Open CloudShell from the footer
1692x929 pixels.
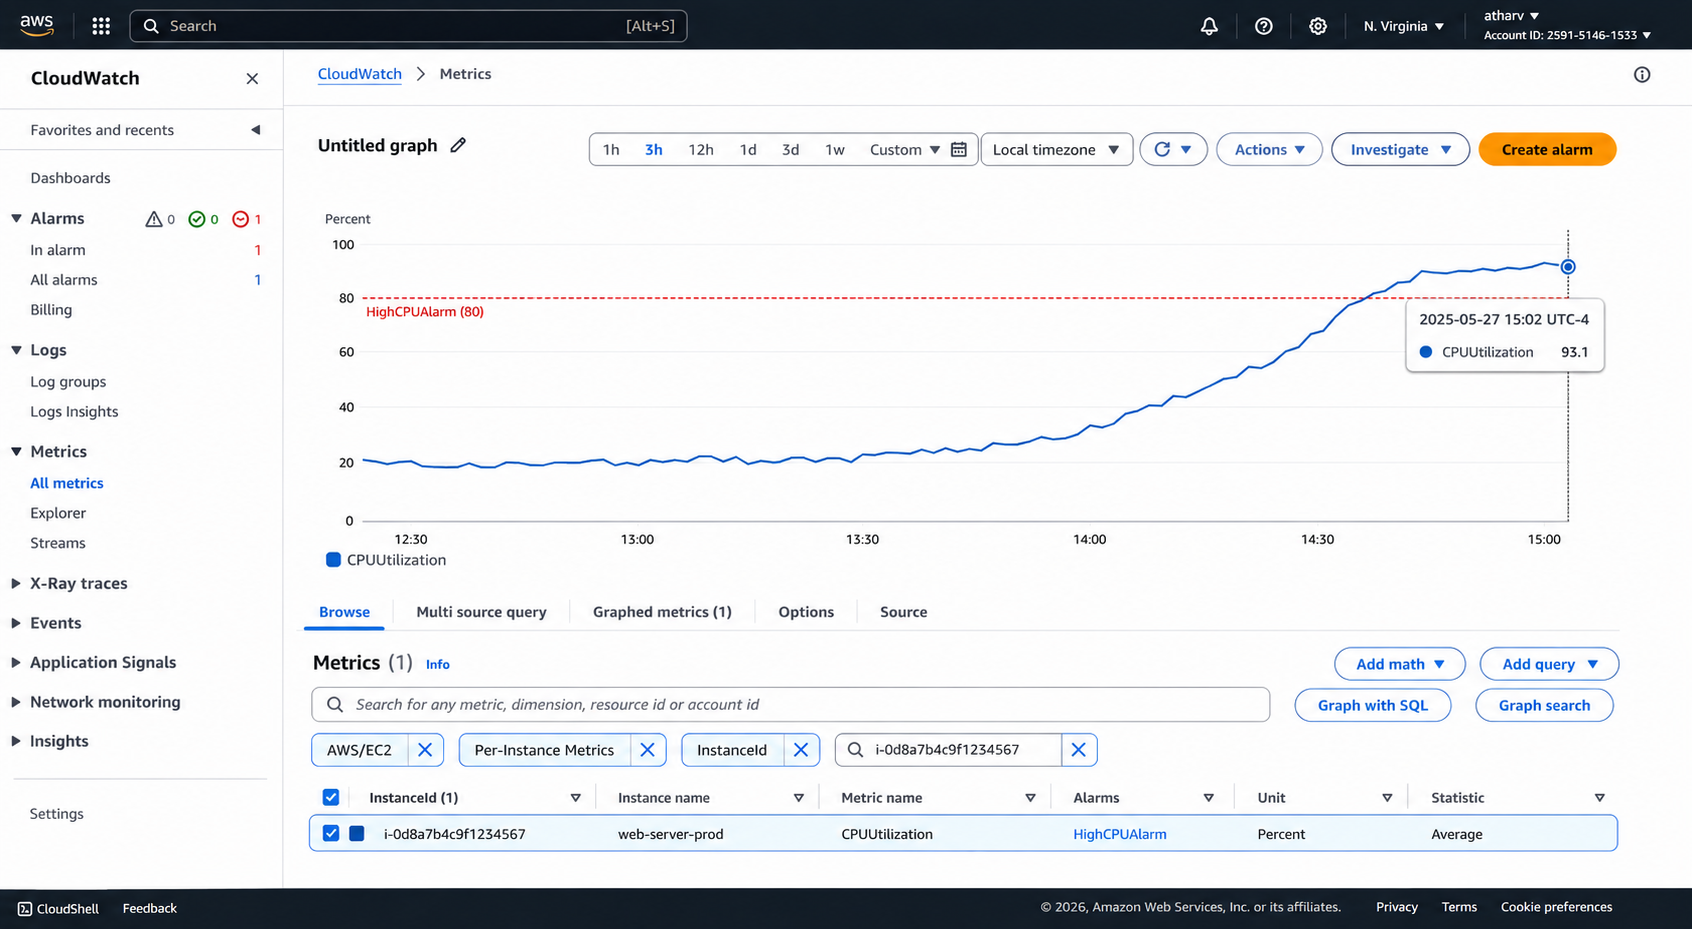coord(58,908)
